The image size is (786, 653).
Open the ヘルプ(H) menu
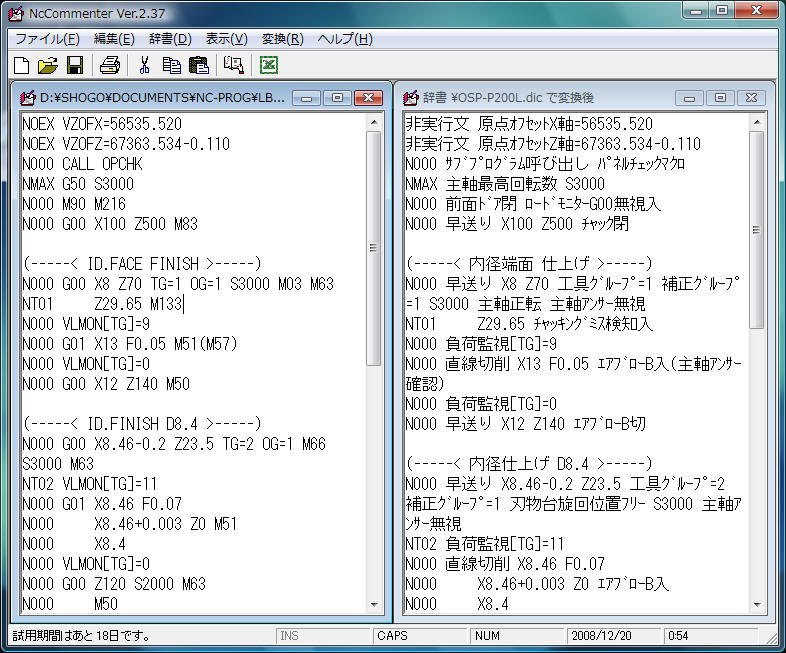345,39
